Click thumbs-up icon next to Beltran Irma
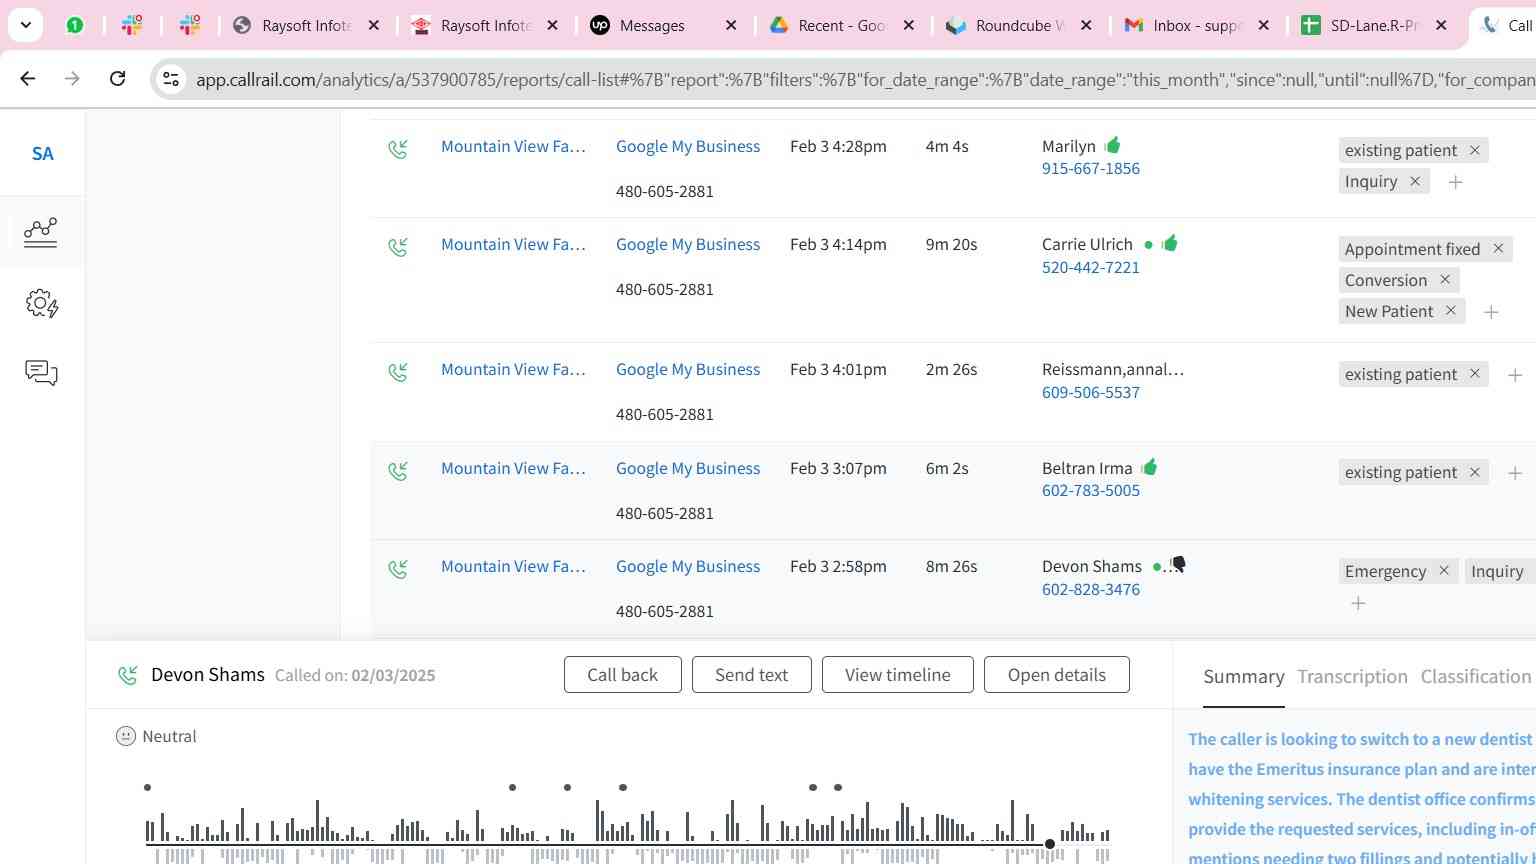This screenshot has height=864, width=1536. 1149,466
